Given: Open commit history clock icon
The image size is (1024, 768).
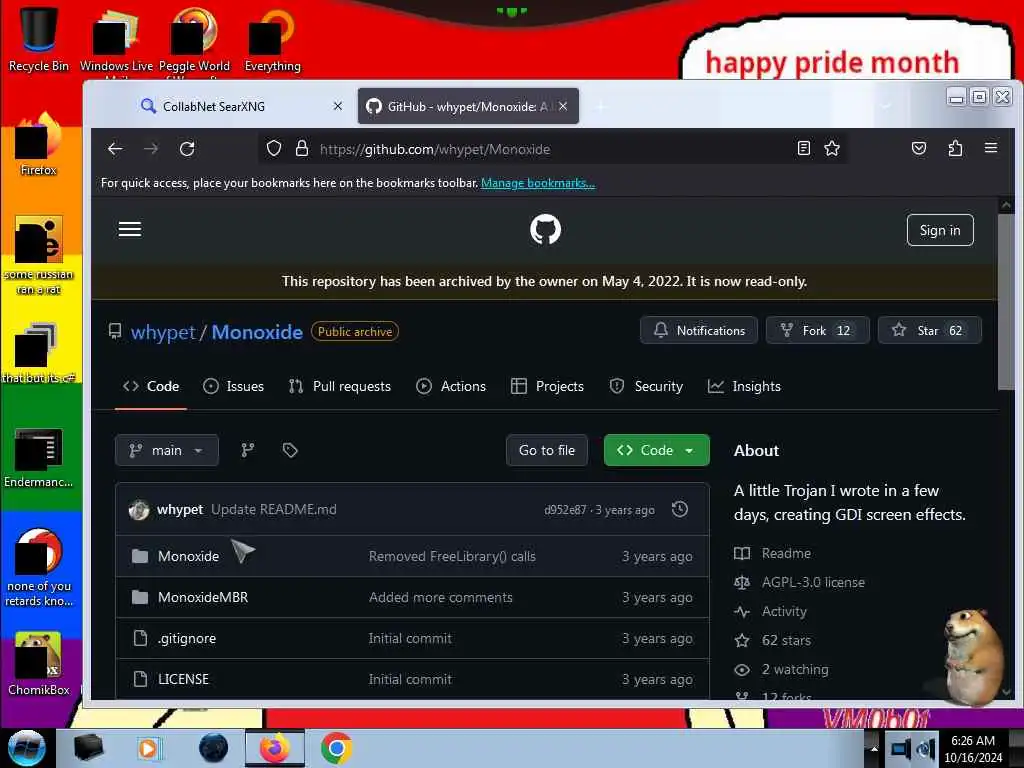Looking at the screenshot, I should (x=680, y=509).
